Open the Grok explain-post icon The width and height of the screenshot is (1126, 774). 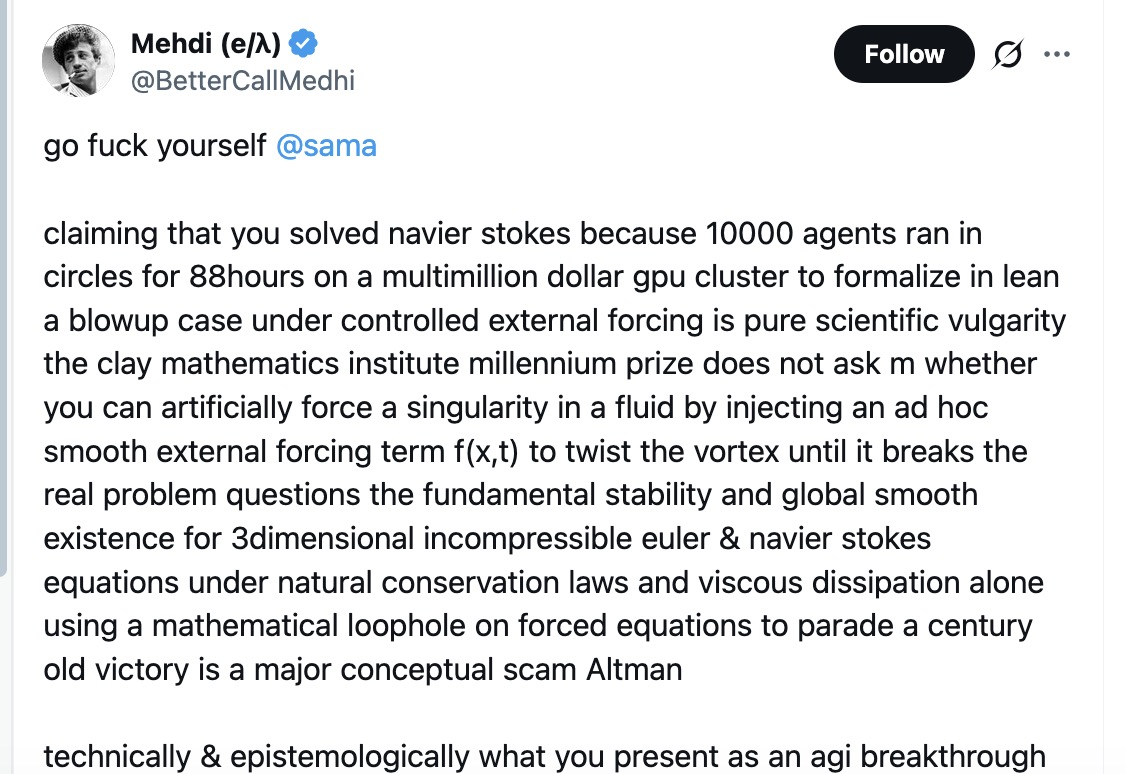[1008, 54]
